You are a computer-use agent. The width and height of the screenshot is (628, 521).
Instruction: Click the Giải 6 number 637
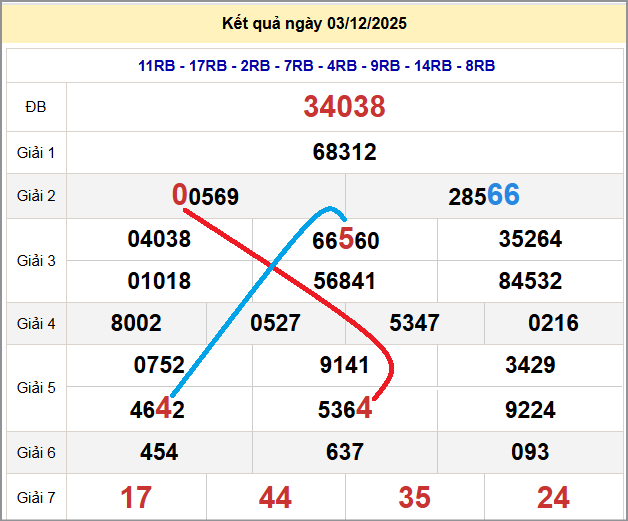coord(345,453)
